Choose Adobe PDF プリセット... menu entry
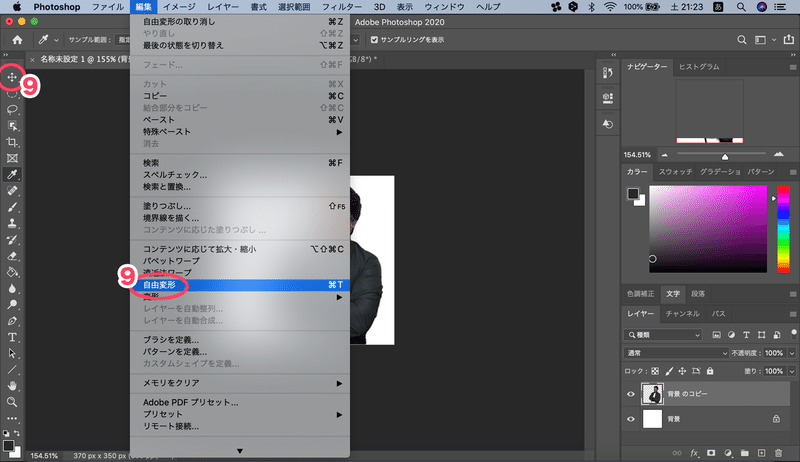Viewport: 800px width, 462px height. pos(240,402)
